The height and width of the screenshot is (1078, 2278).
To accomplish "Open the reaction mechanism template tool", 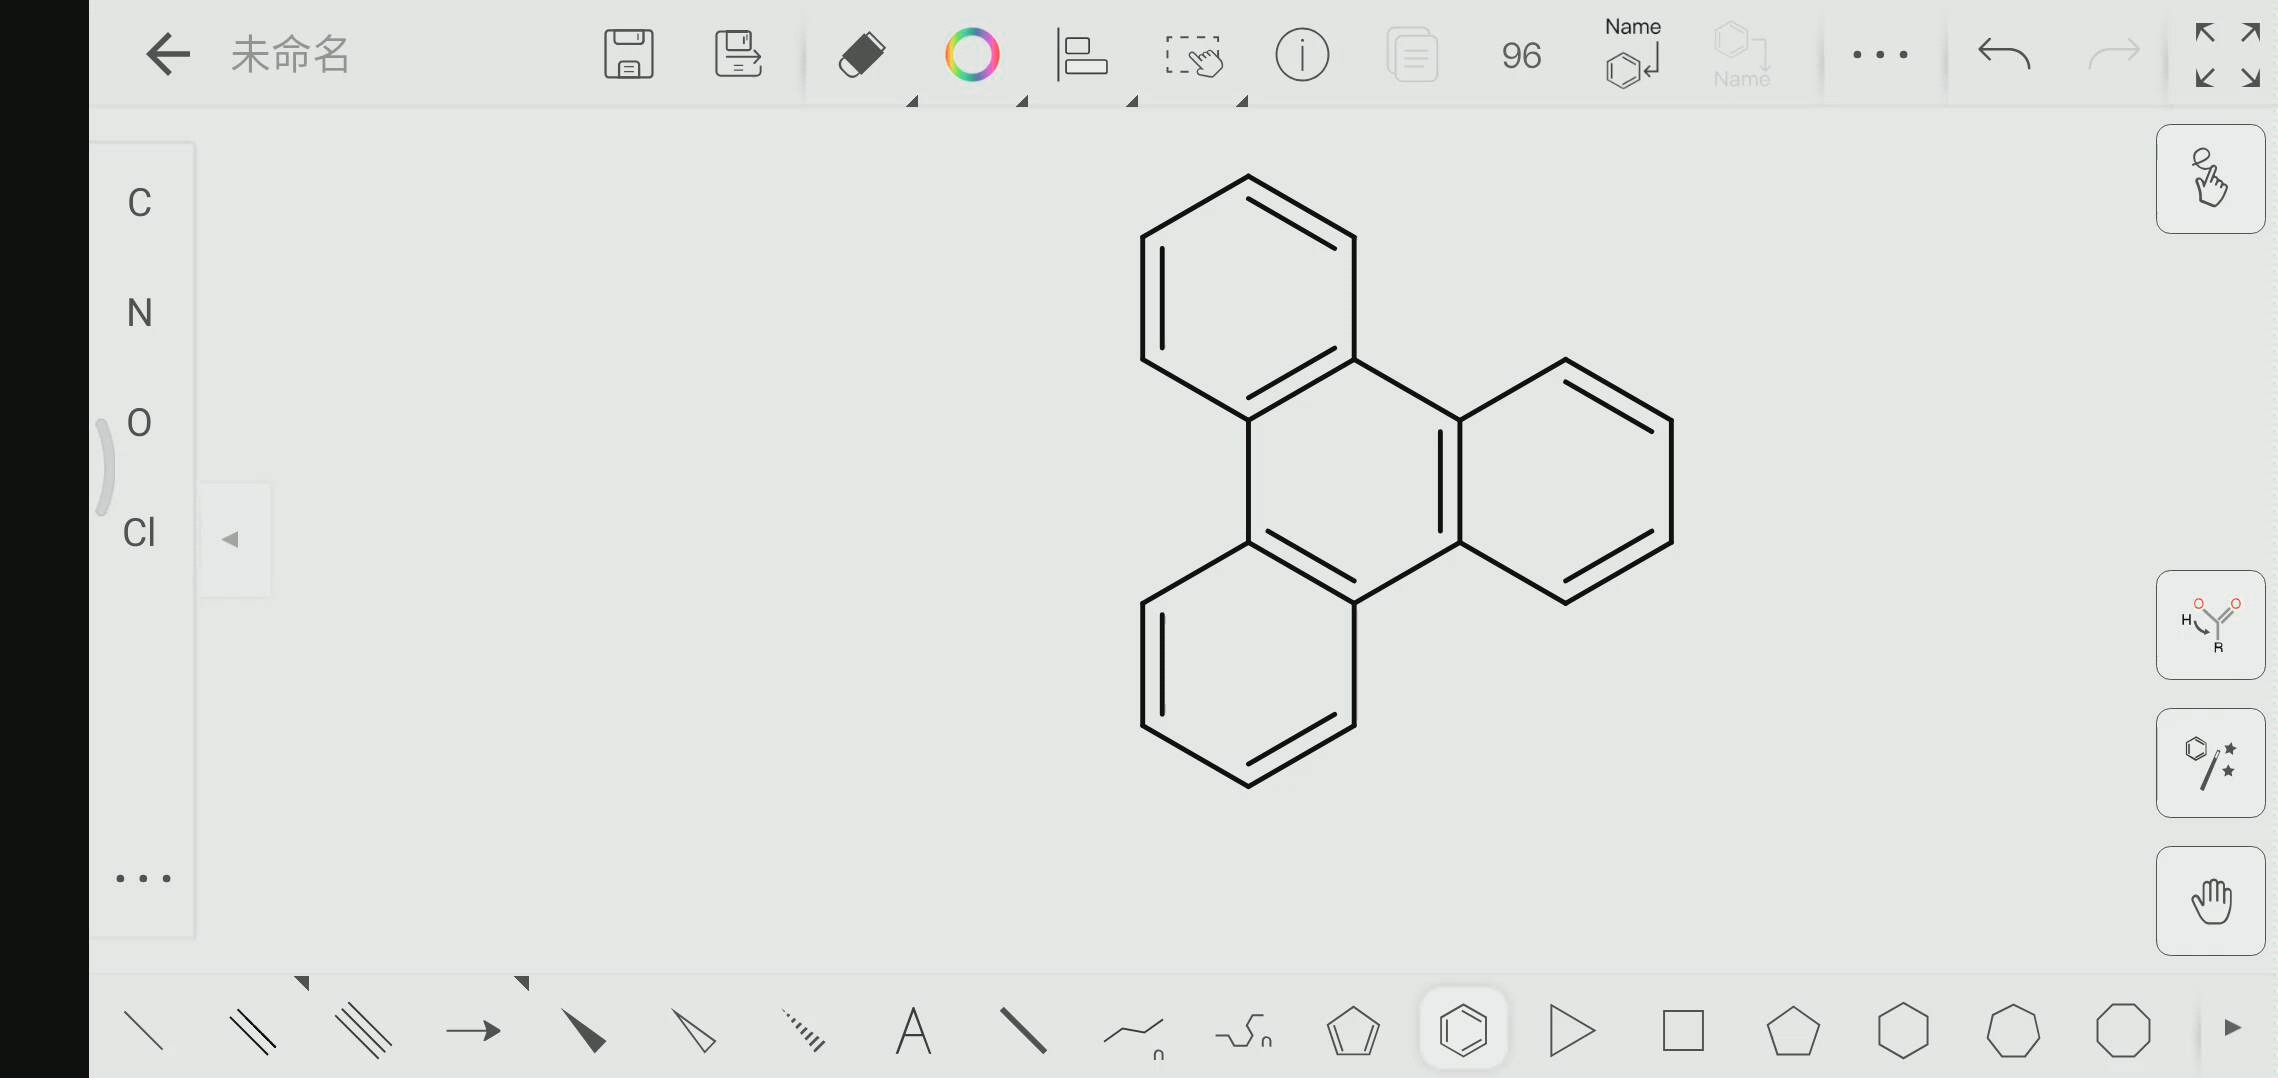I will (2211, 625).
